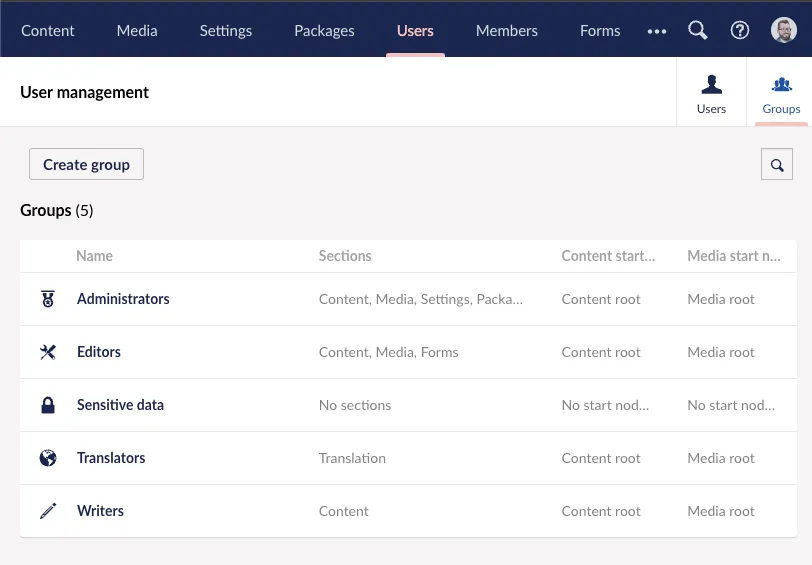This screenshot has width=812, height=565.
Task: Open the Writers group
Action: click(100, 511)
